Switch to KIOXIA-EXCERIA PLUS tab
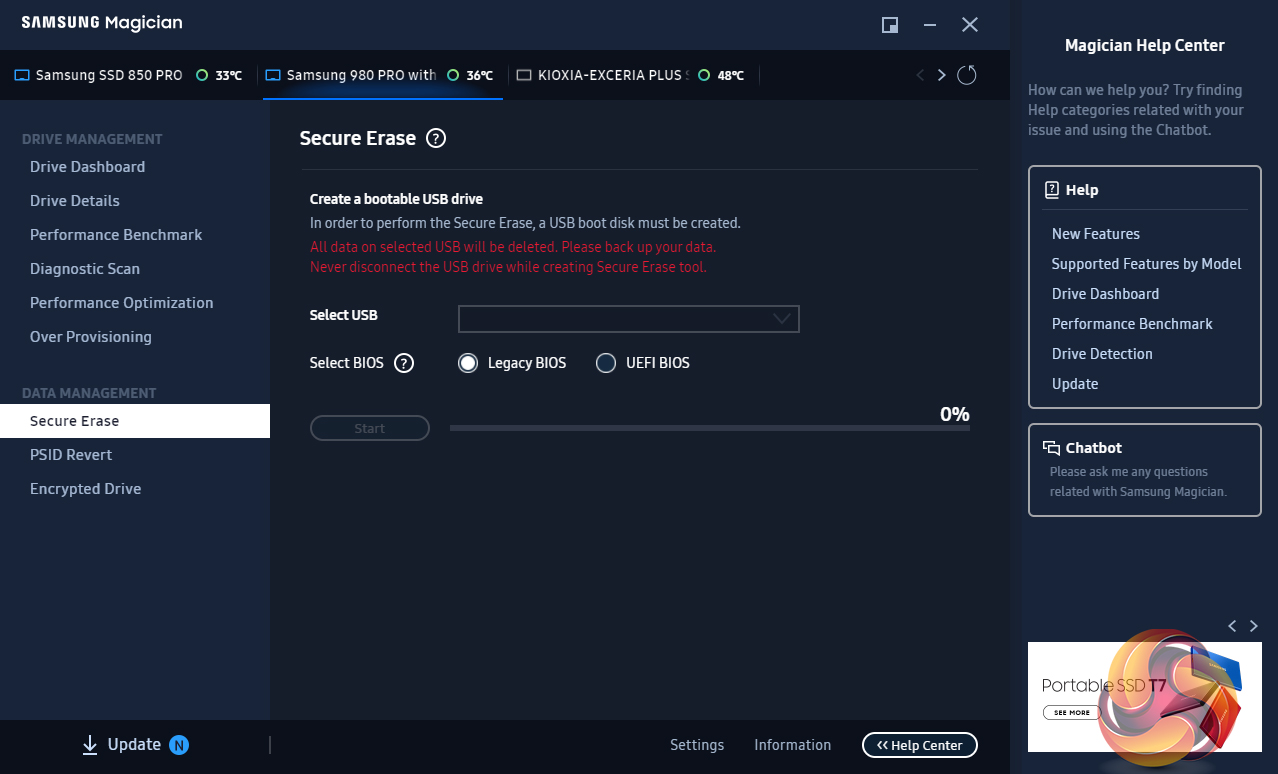Image resolution: width=1278 pixels, height=774 pixels. pos(632,75)
